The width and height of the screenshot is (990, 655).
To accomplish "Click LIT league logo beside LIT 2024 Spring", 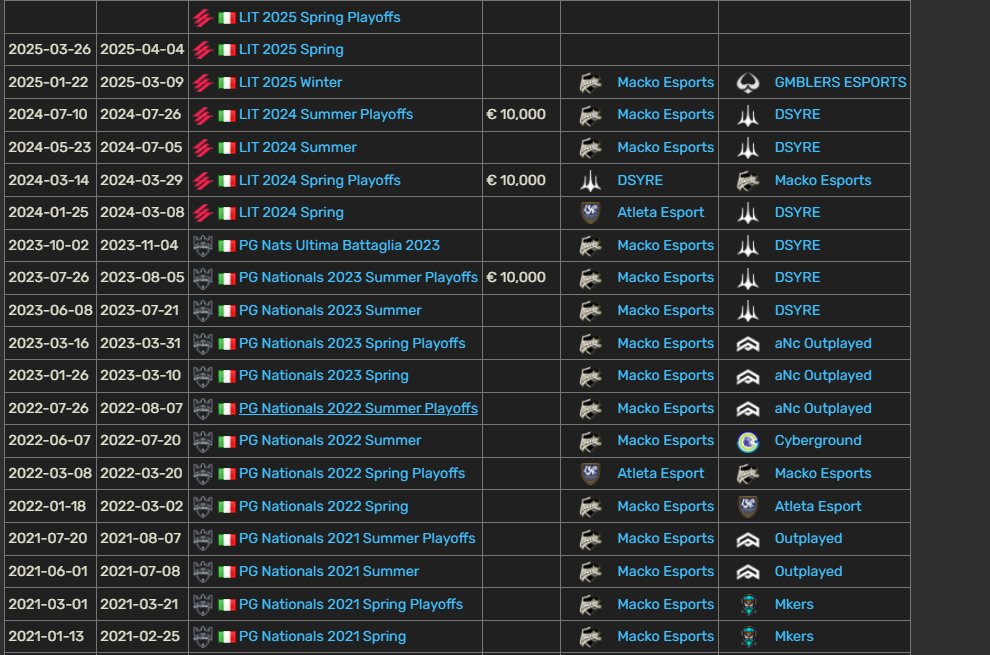I will (202, 213).
